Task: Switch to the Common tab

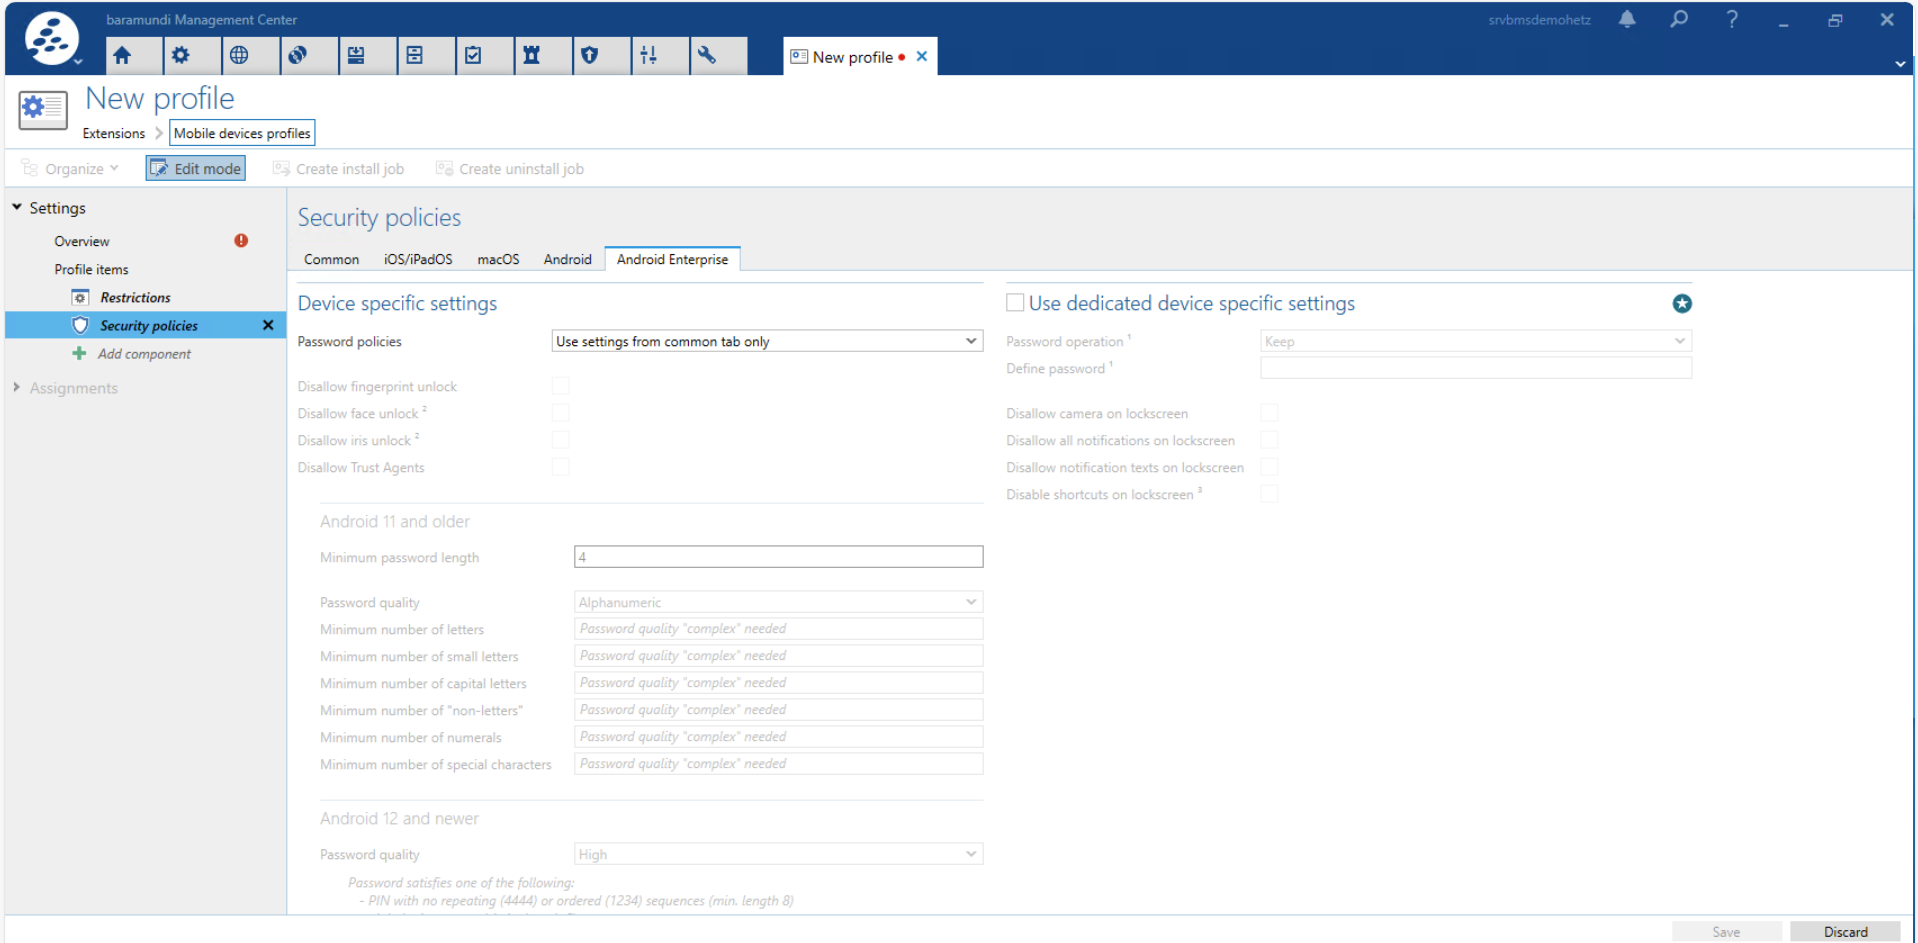Action: tap(331, 259)
